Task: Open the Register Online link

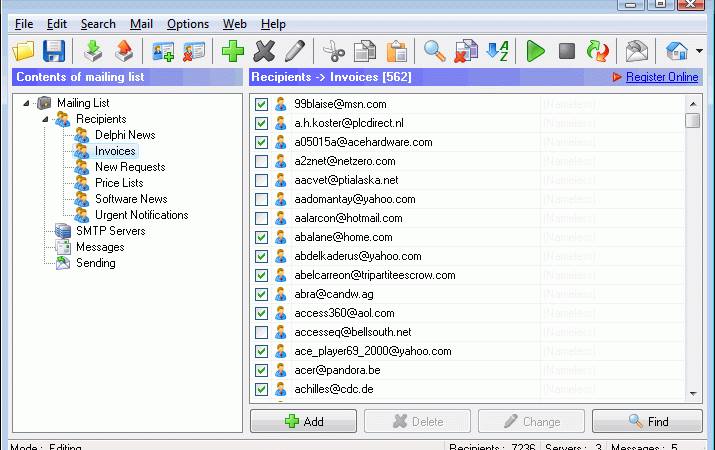Action: coord(662,77)
